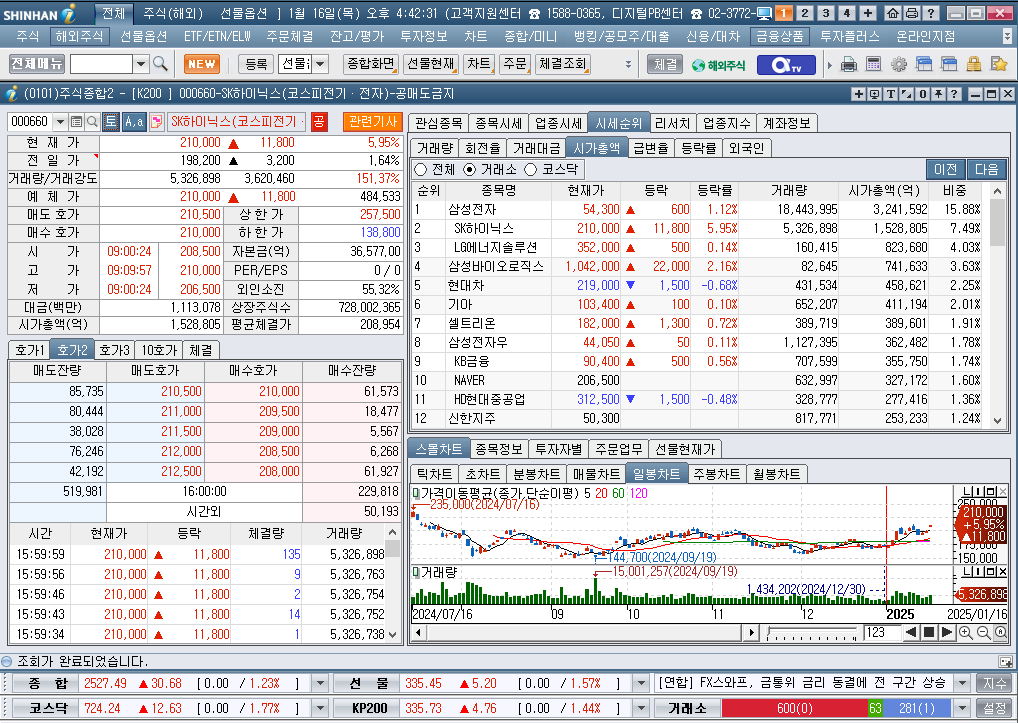Open the 선물 ticker dropdown arrow in ticker bar
This screenshot has width=1018, height=723.
coord(640,683)
